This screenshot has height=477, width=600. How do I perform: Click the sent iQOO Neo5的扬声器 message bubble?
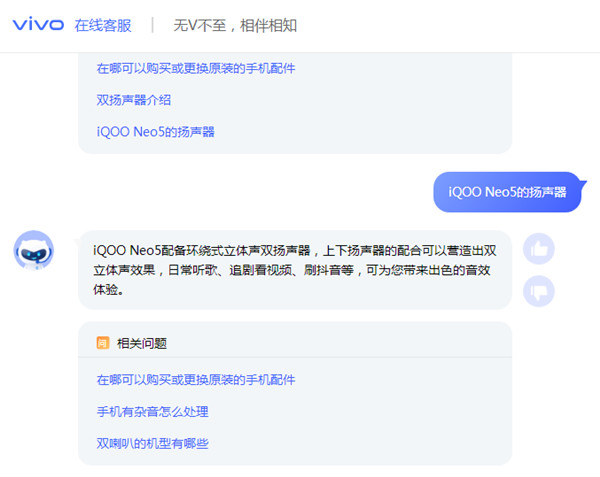click(x=507, y=192)
